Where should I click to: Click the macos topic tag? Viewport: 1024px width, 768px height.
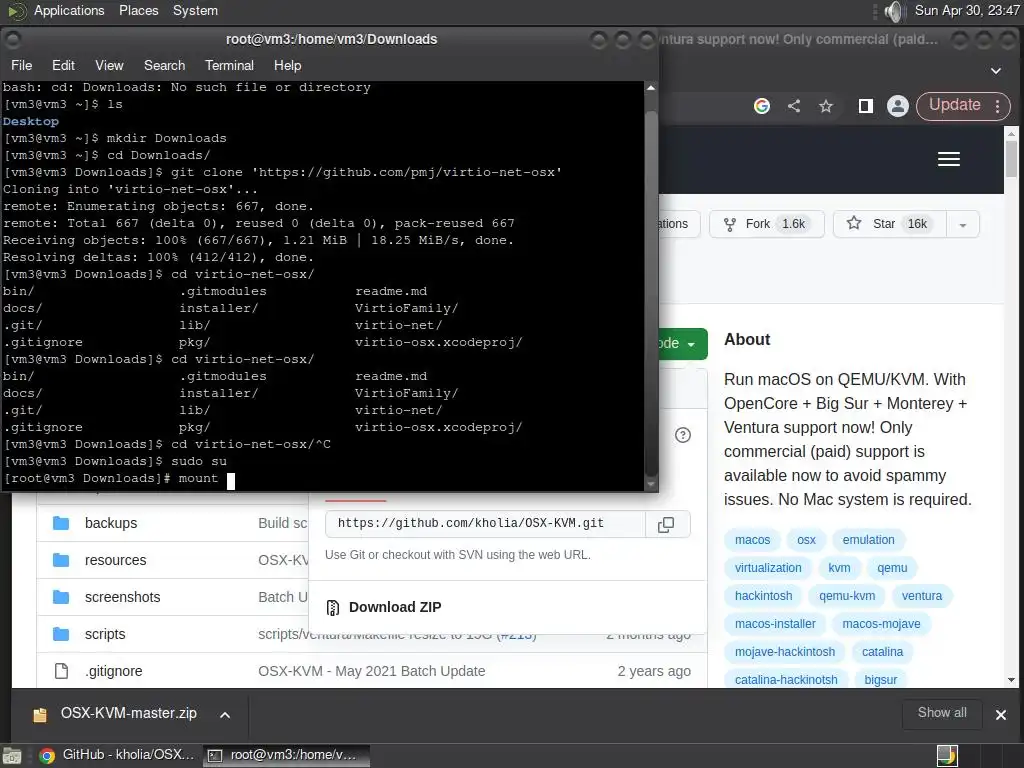coord(752,540)
